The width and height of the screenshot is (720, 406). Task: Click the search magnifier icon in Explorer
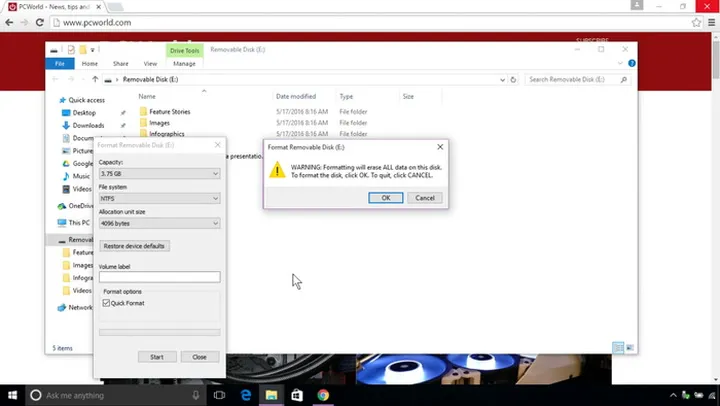[624, 79]
